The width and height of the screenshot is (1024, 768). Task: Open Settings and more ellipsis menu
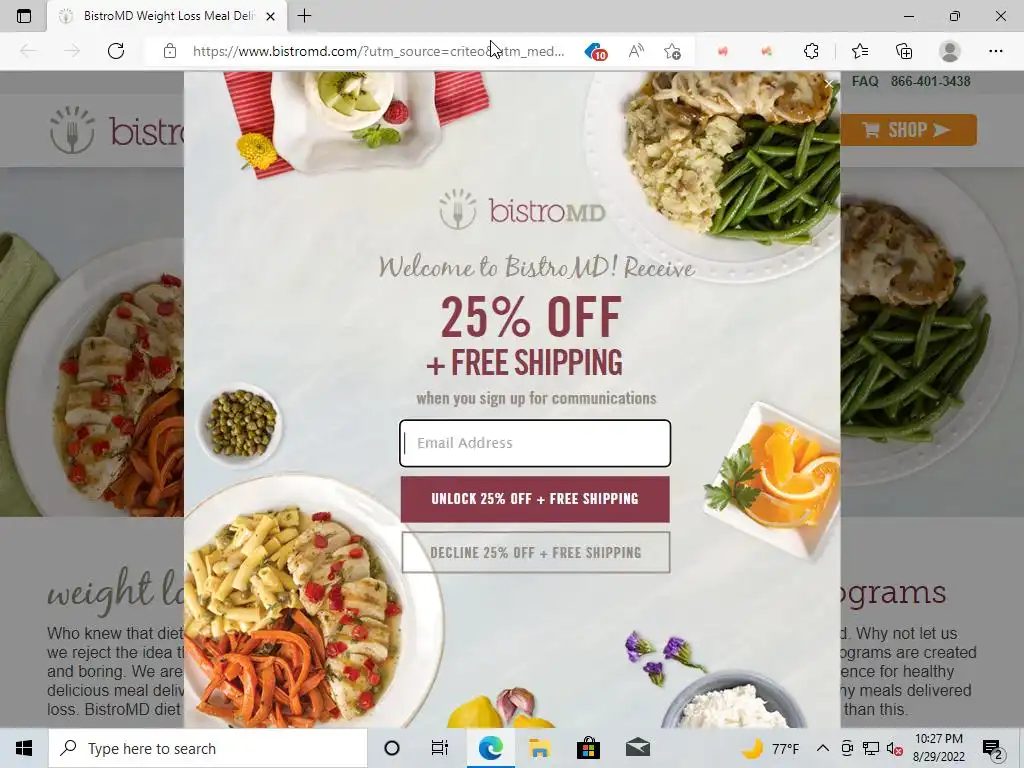pyautogui.click(x=995, y=51)
